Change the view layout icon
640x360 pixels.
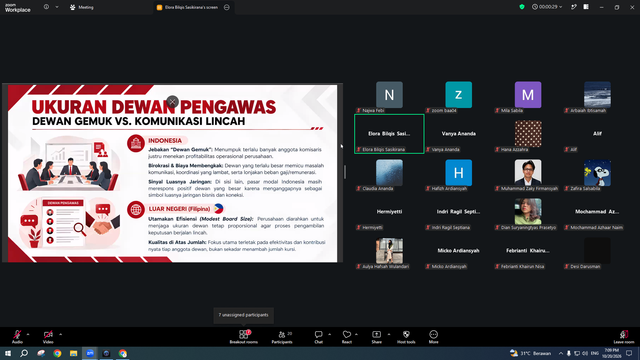click(586, 7)
